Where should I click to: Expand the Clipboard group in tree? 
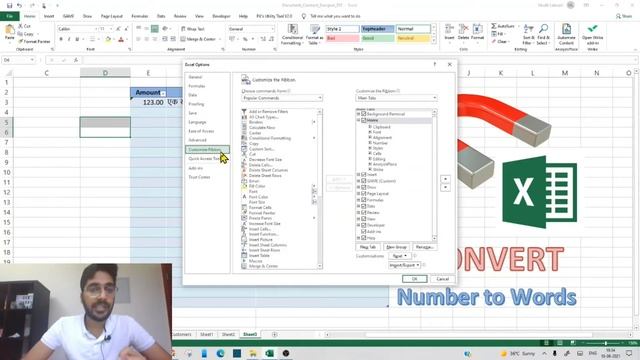[370, 127]
